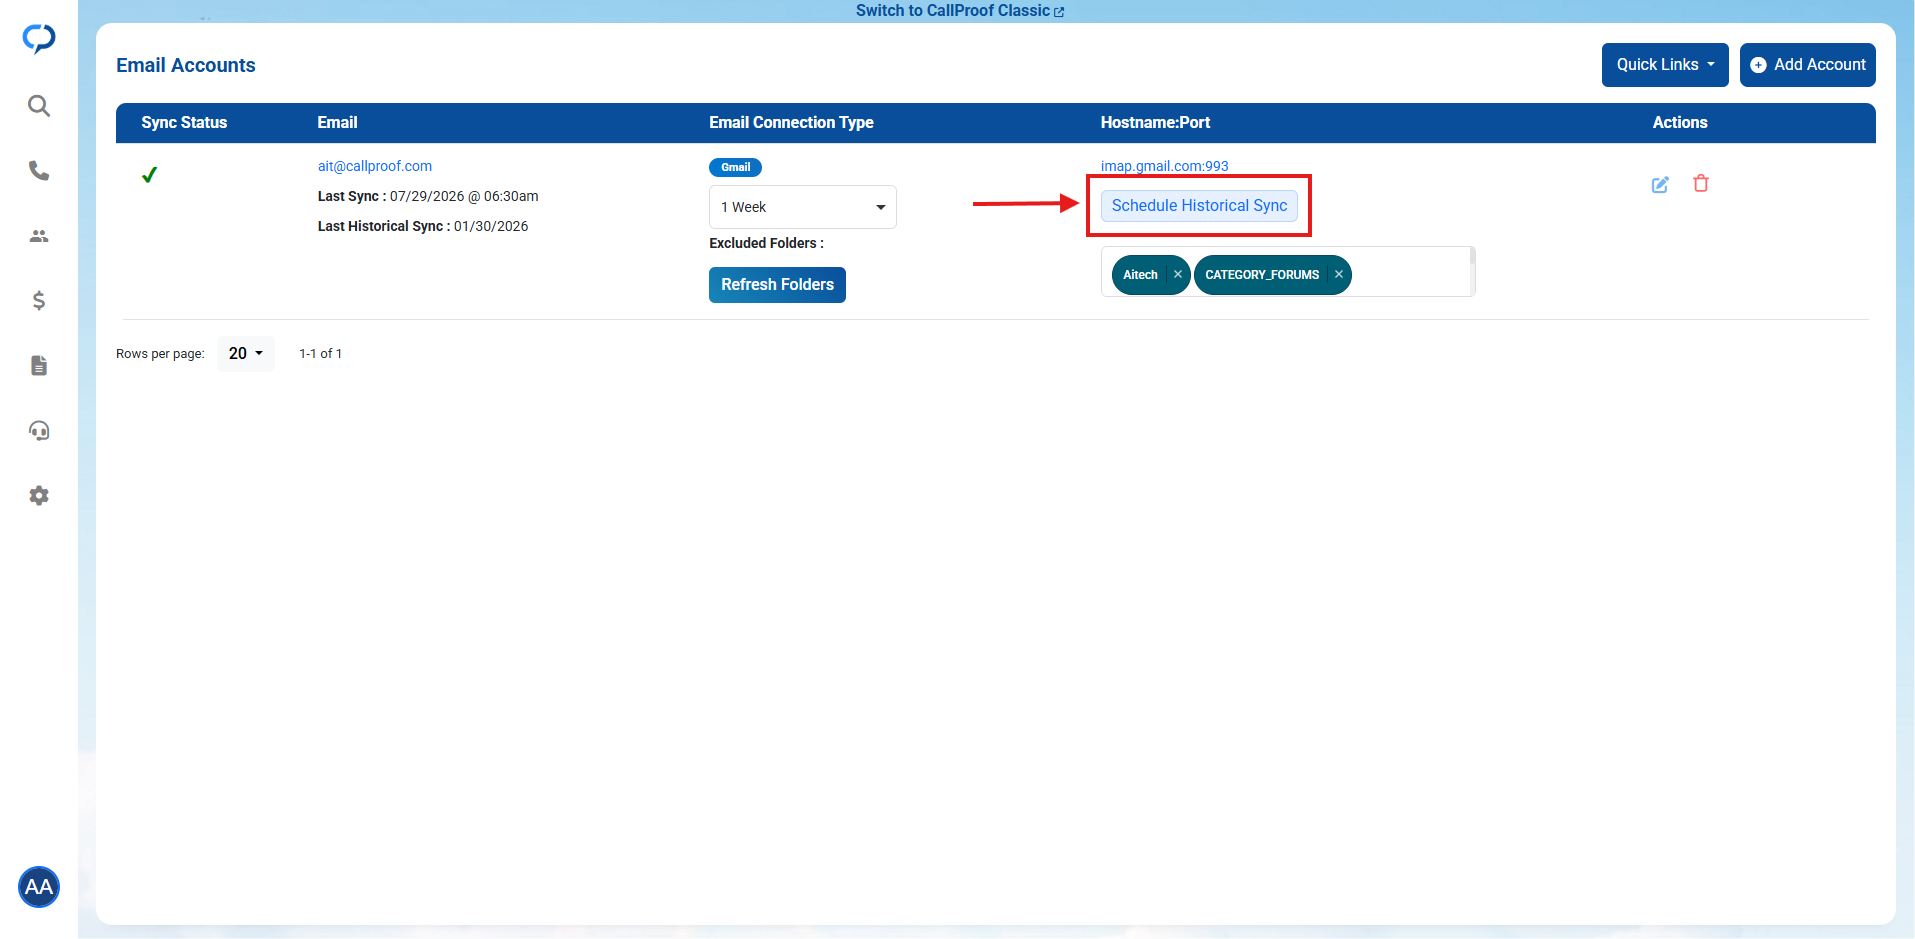Click the Add Account button
This screenshot has width=1915, height=939.
pos(1807,65)
